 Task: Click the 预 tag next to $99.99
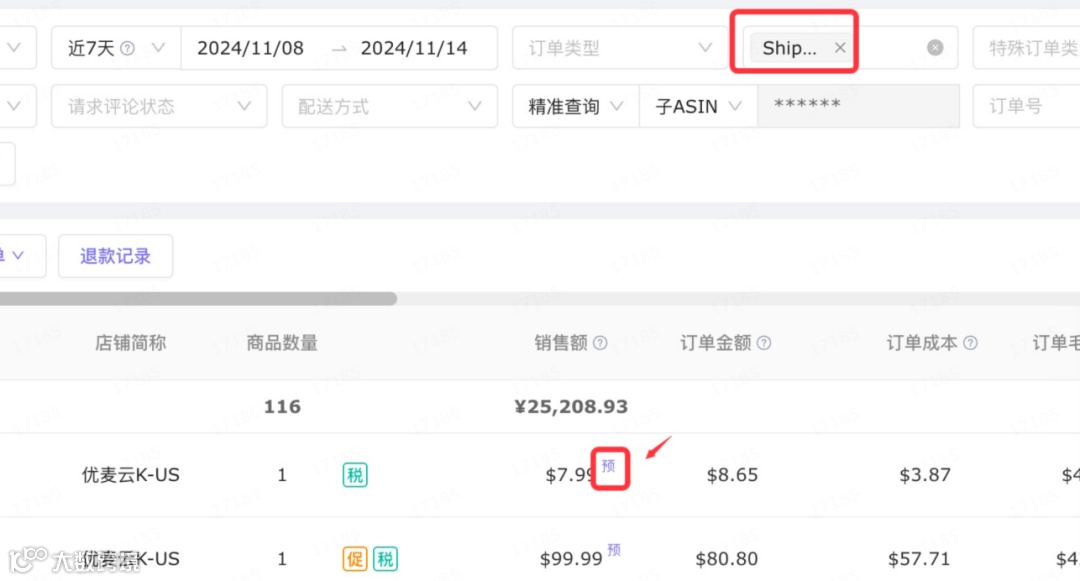614,550
